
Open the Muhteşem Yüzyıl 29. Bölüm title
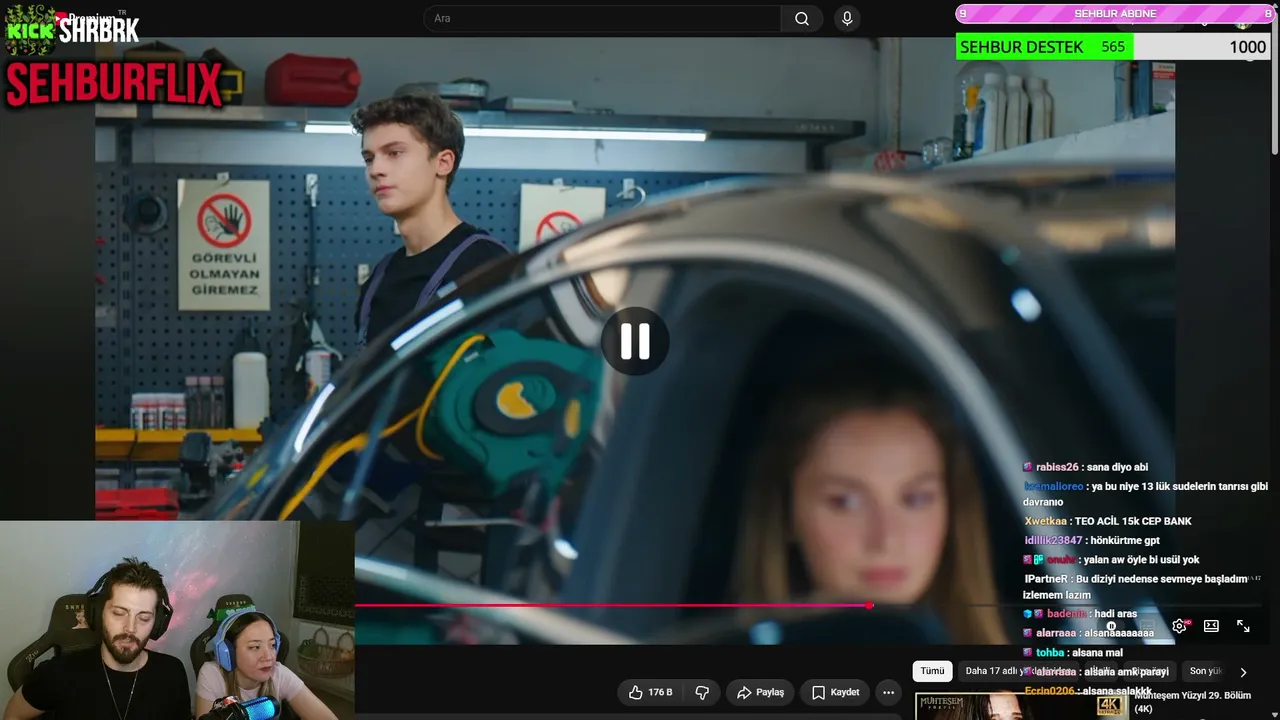[1192, 701]
